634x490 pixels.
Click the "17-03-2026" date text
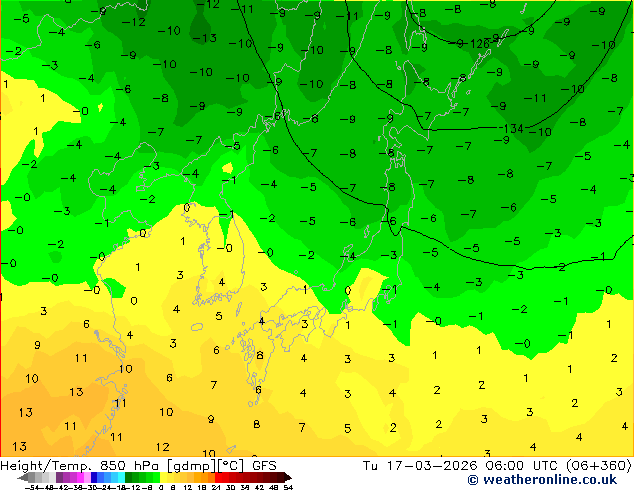coord(432,466)
